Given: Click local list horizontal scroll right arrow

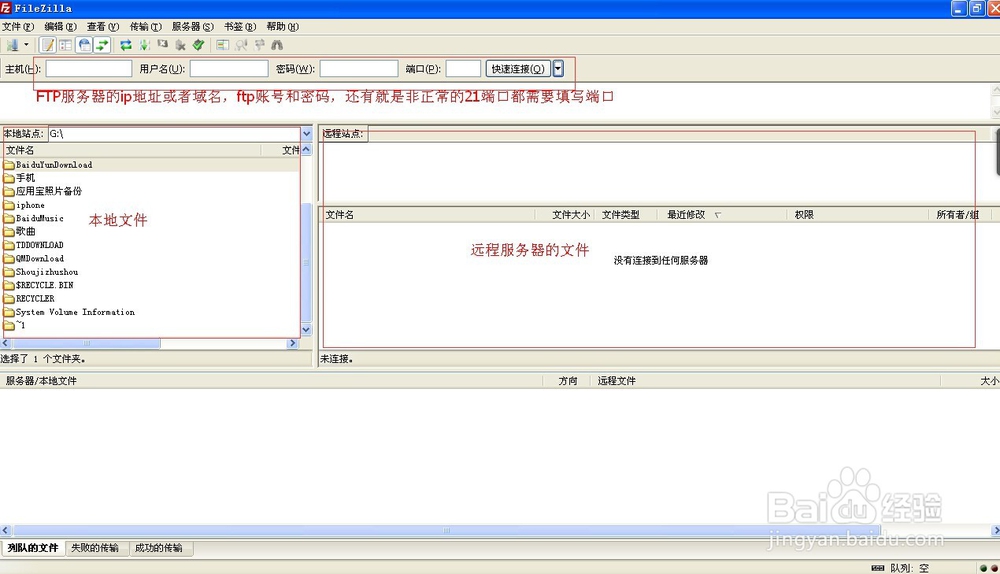Looking at the screenshot, I should click(x=293, y=343).
